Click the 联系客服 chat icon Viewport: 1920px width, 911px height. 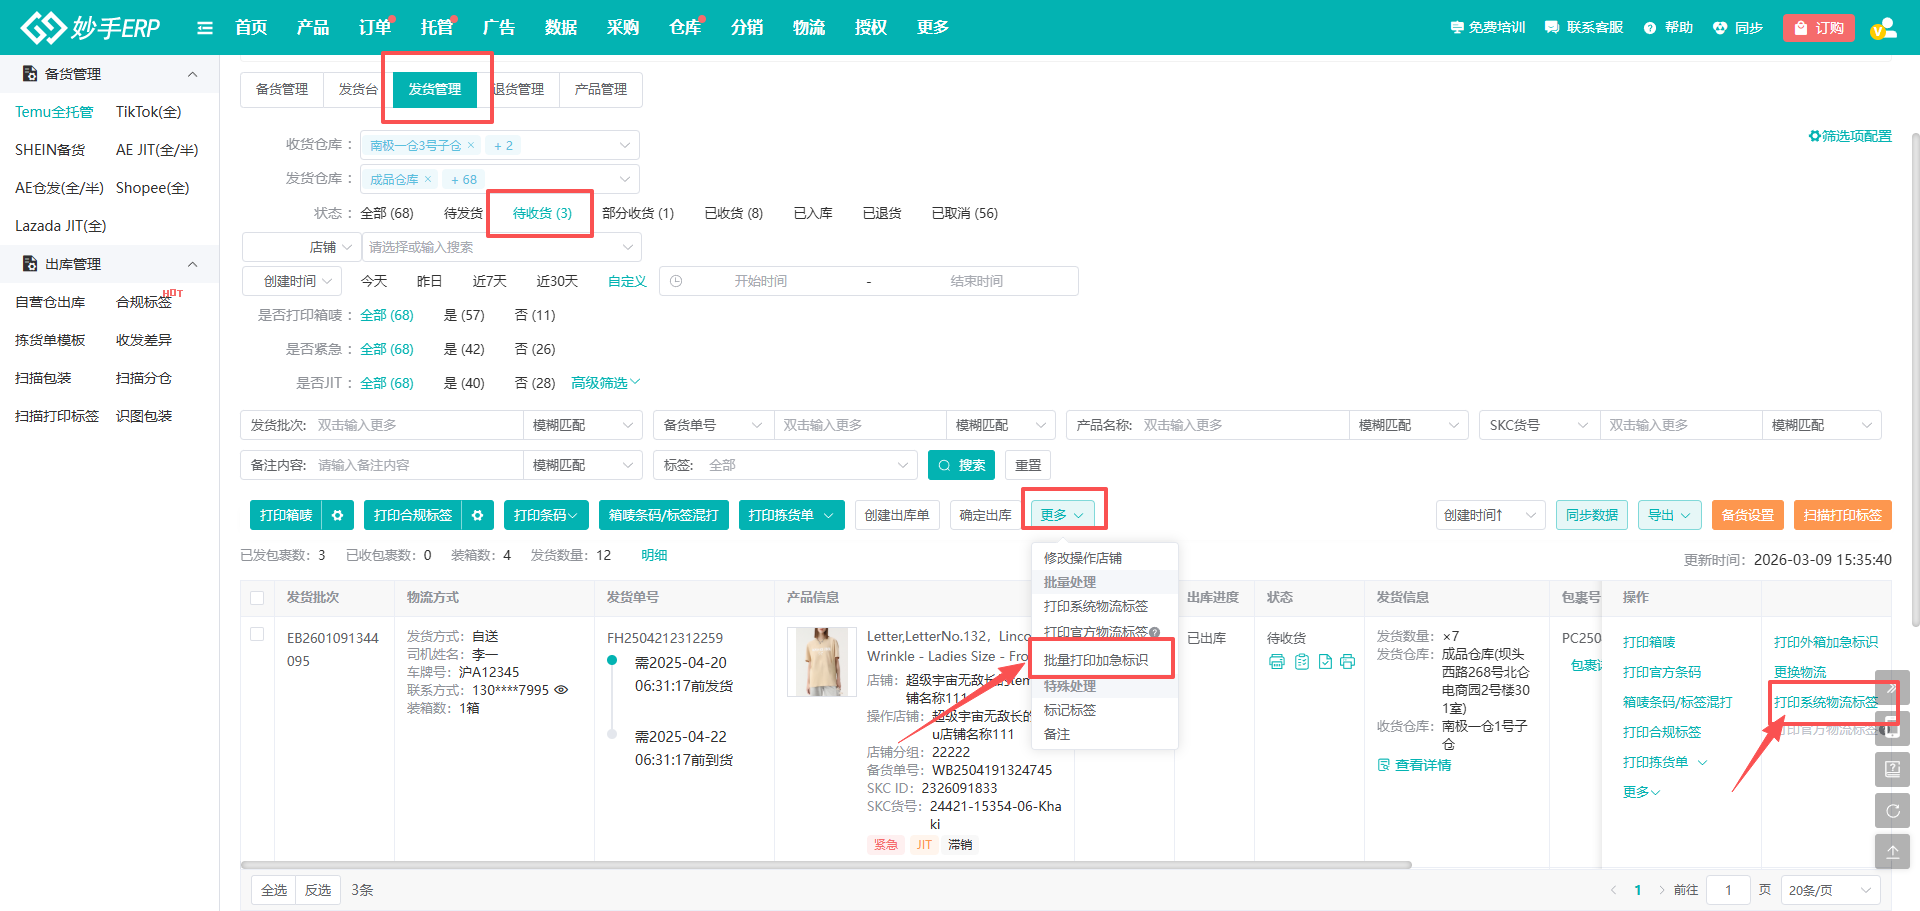point(1551,28)
